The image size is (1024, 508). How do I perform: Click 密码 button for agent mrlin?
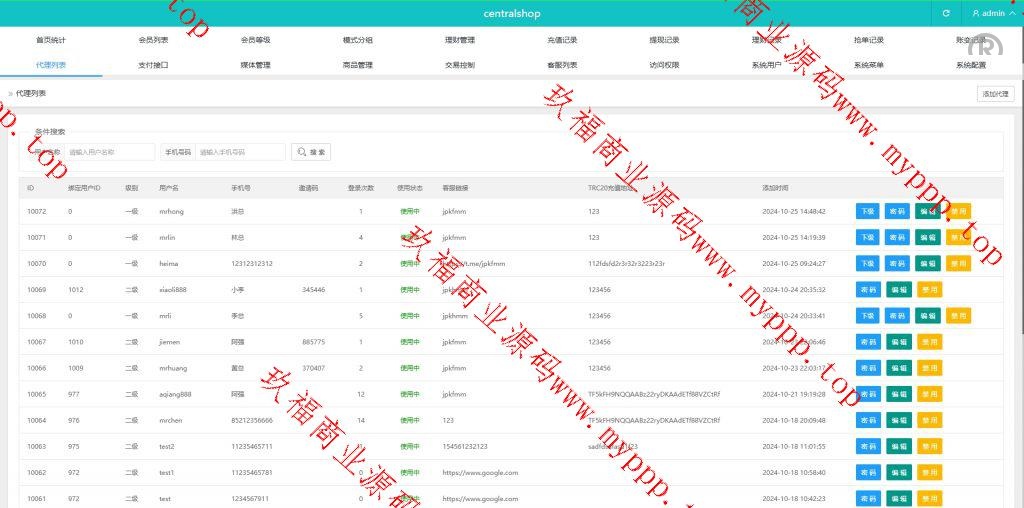[897, 237]
